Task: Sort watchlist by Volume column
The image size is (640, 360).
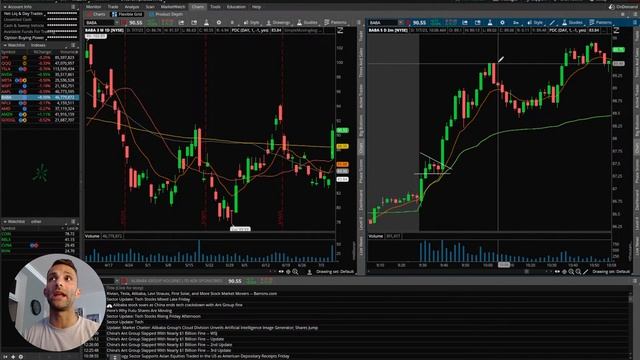Action: pyautogui.click(x=68, y=52)
